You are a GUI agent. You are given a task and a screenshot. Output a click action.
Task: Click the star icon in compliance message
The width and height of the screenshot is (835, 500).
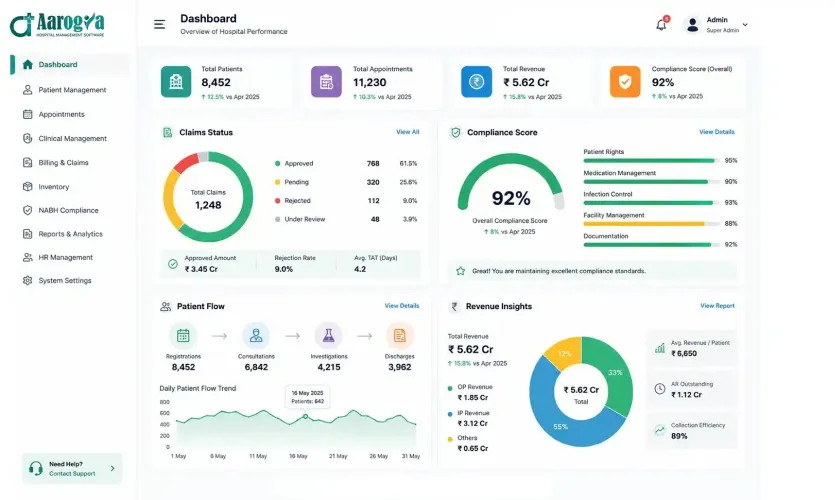click(x=461, y=271)
